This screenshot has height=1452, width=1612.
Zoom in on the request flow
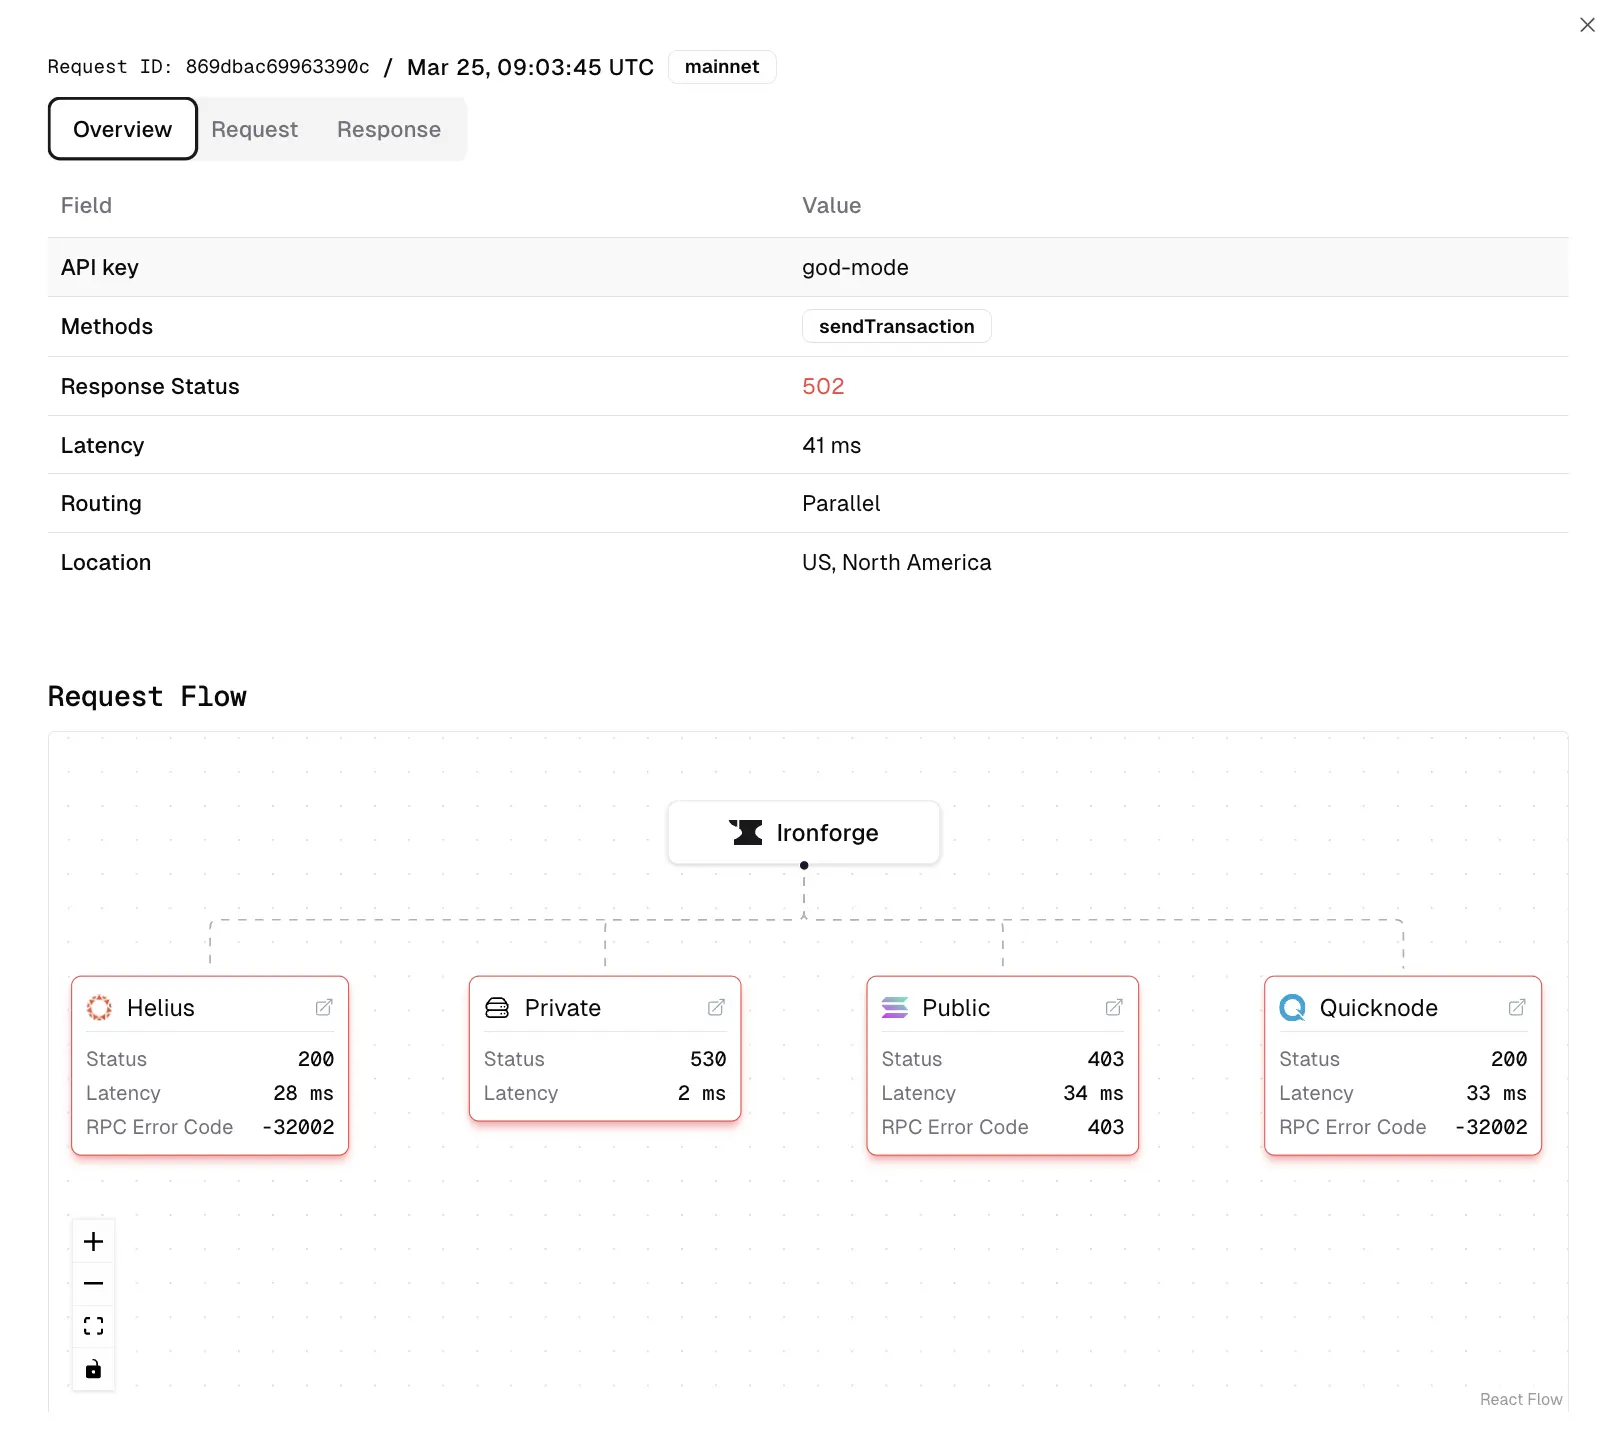point(94,1241)
